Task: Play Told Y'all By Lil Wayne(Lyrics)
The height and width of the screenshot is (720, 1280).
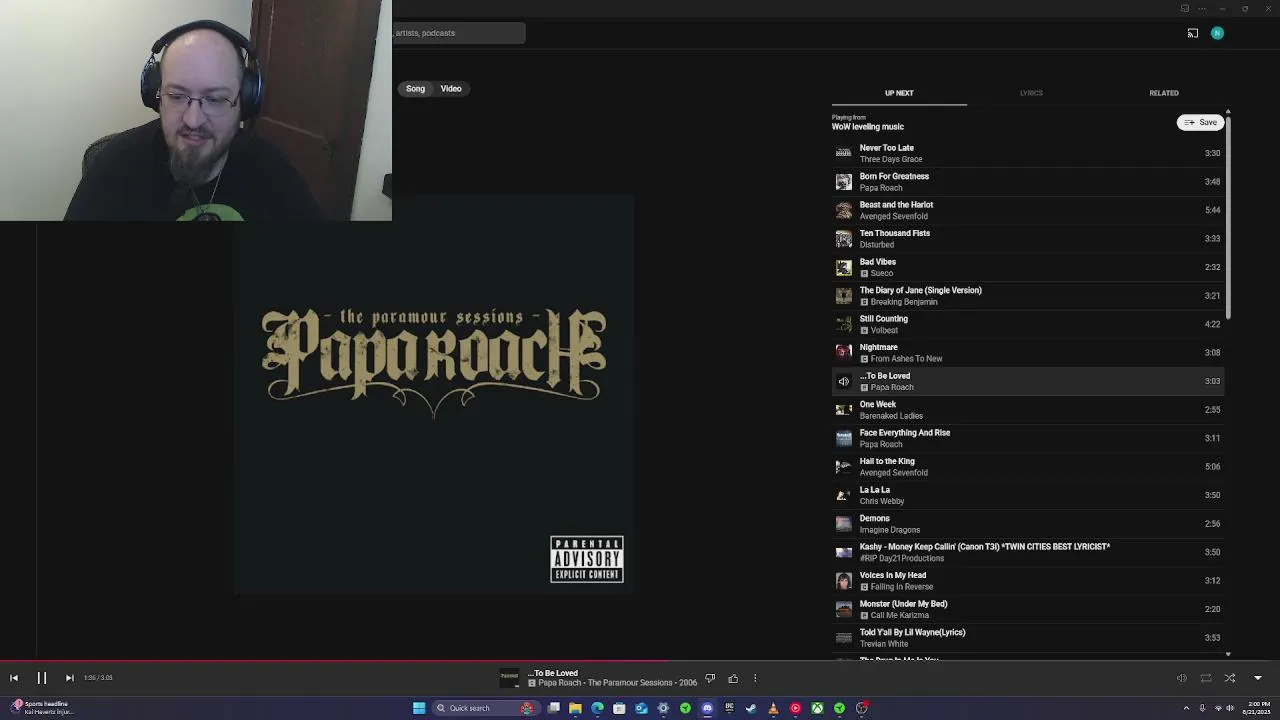Action: (1027, 638)
